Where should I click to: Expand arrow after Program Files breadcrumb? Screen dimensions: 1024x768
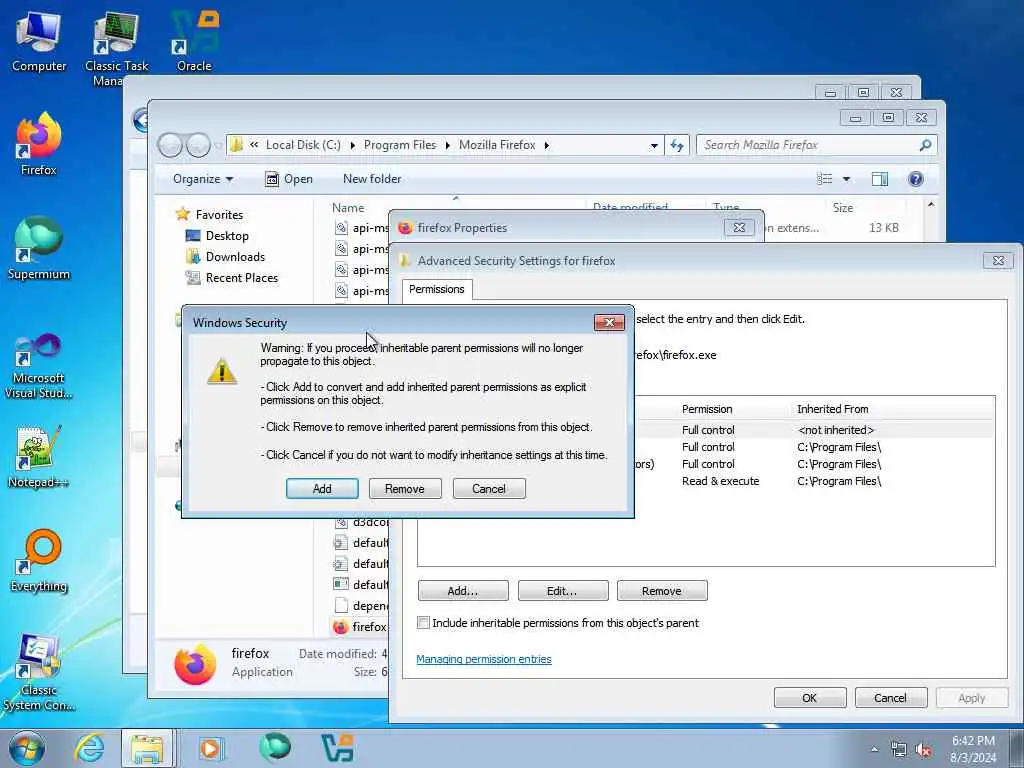447,145
